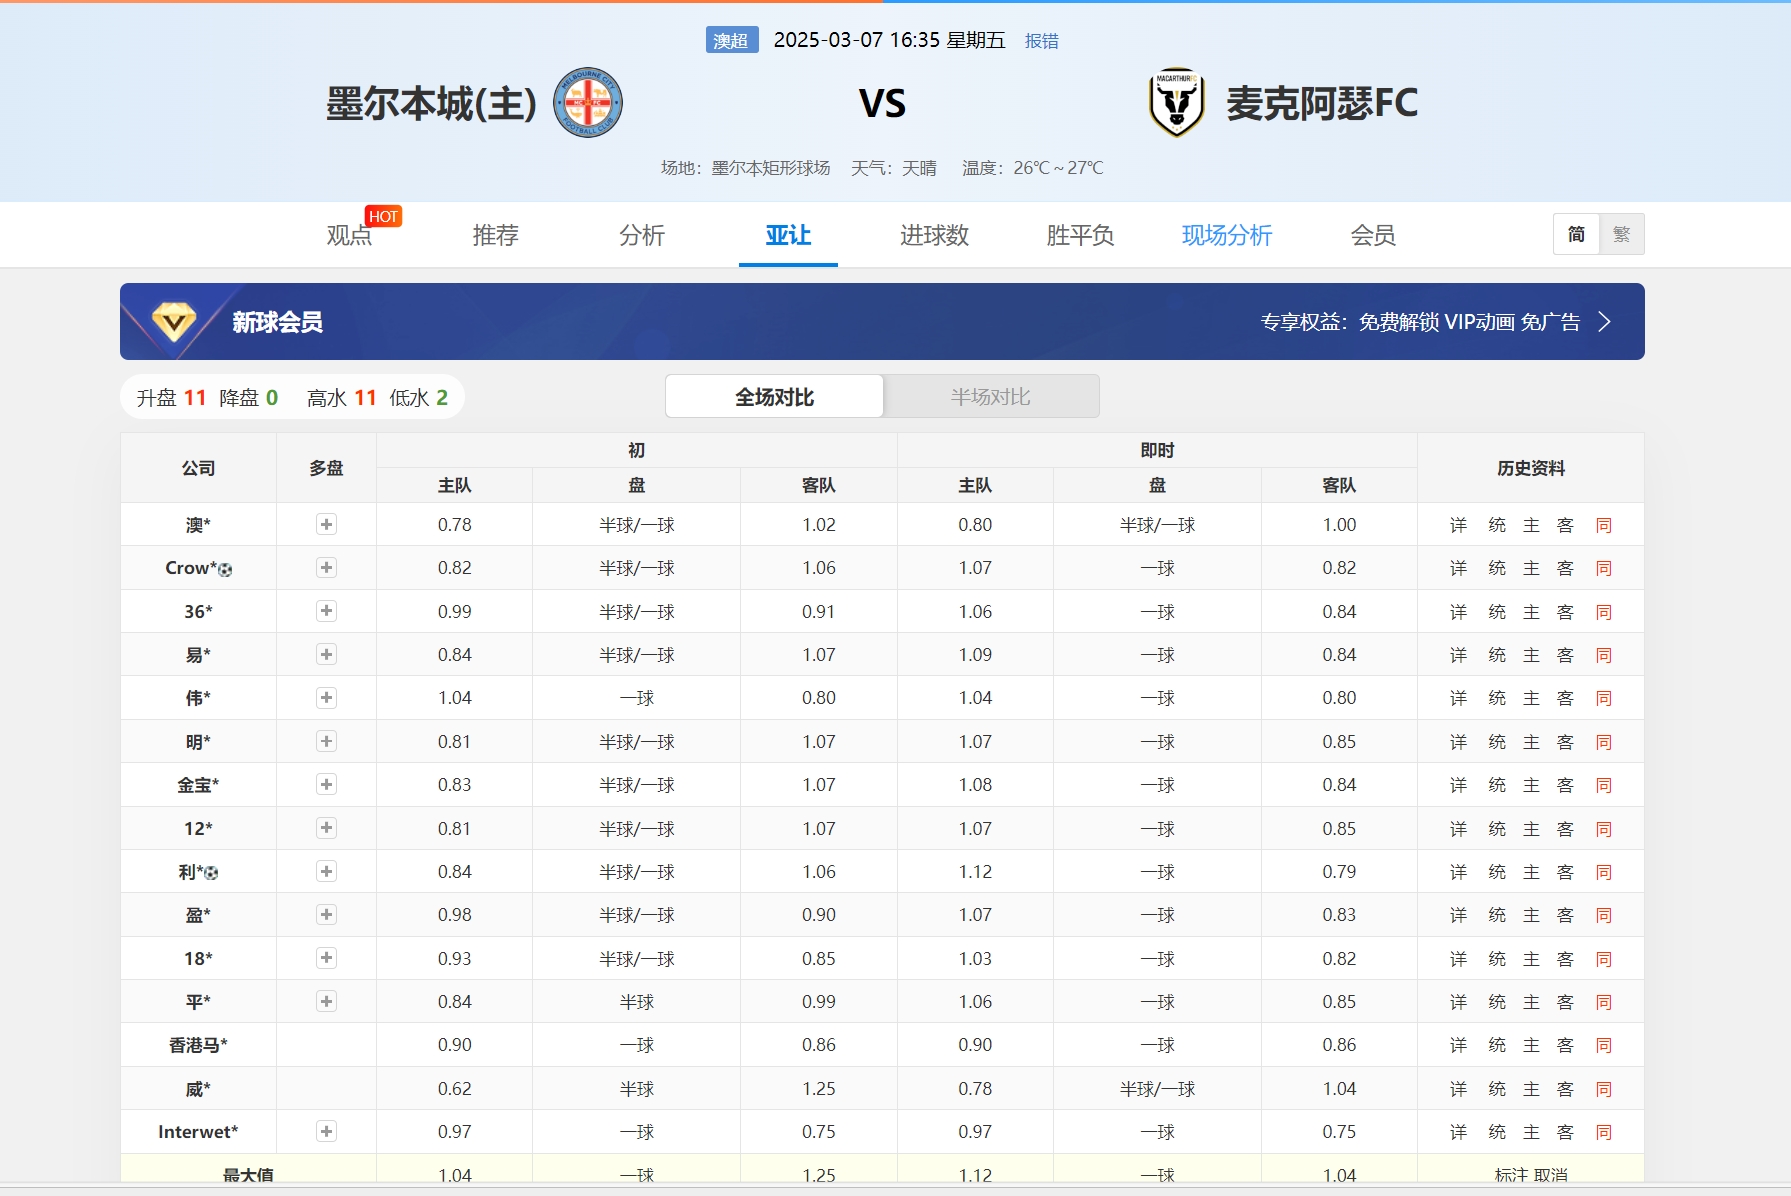Expand multi-handicap plus for 易* row
The height and width of the screenshot is (1196, 1791).
coord(326,654)
